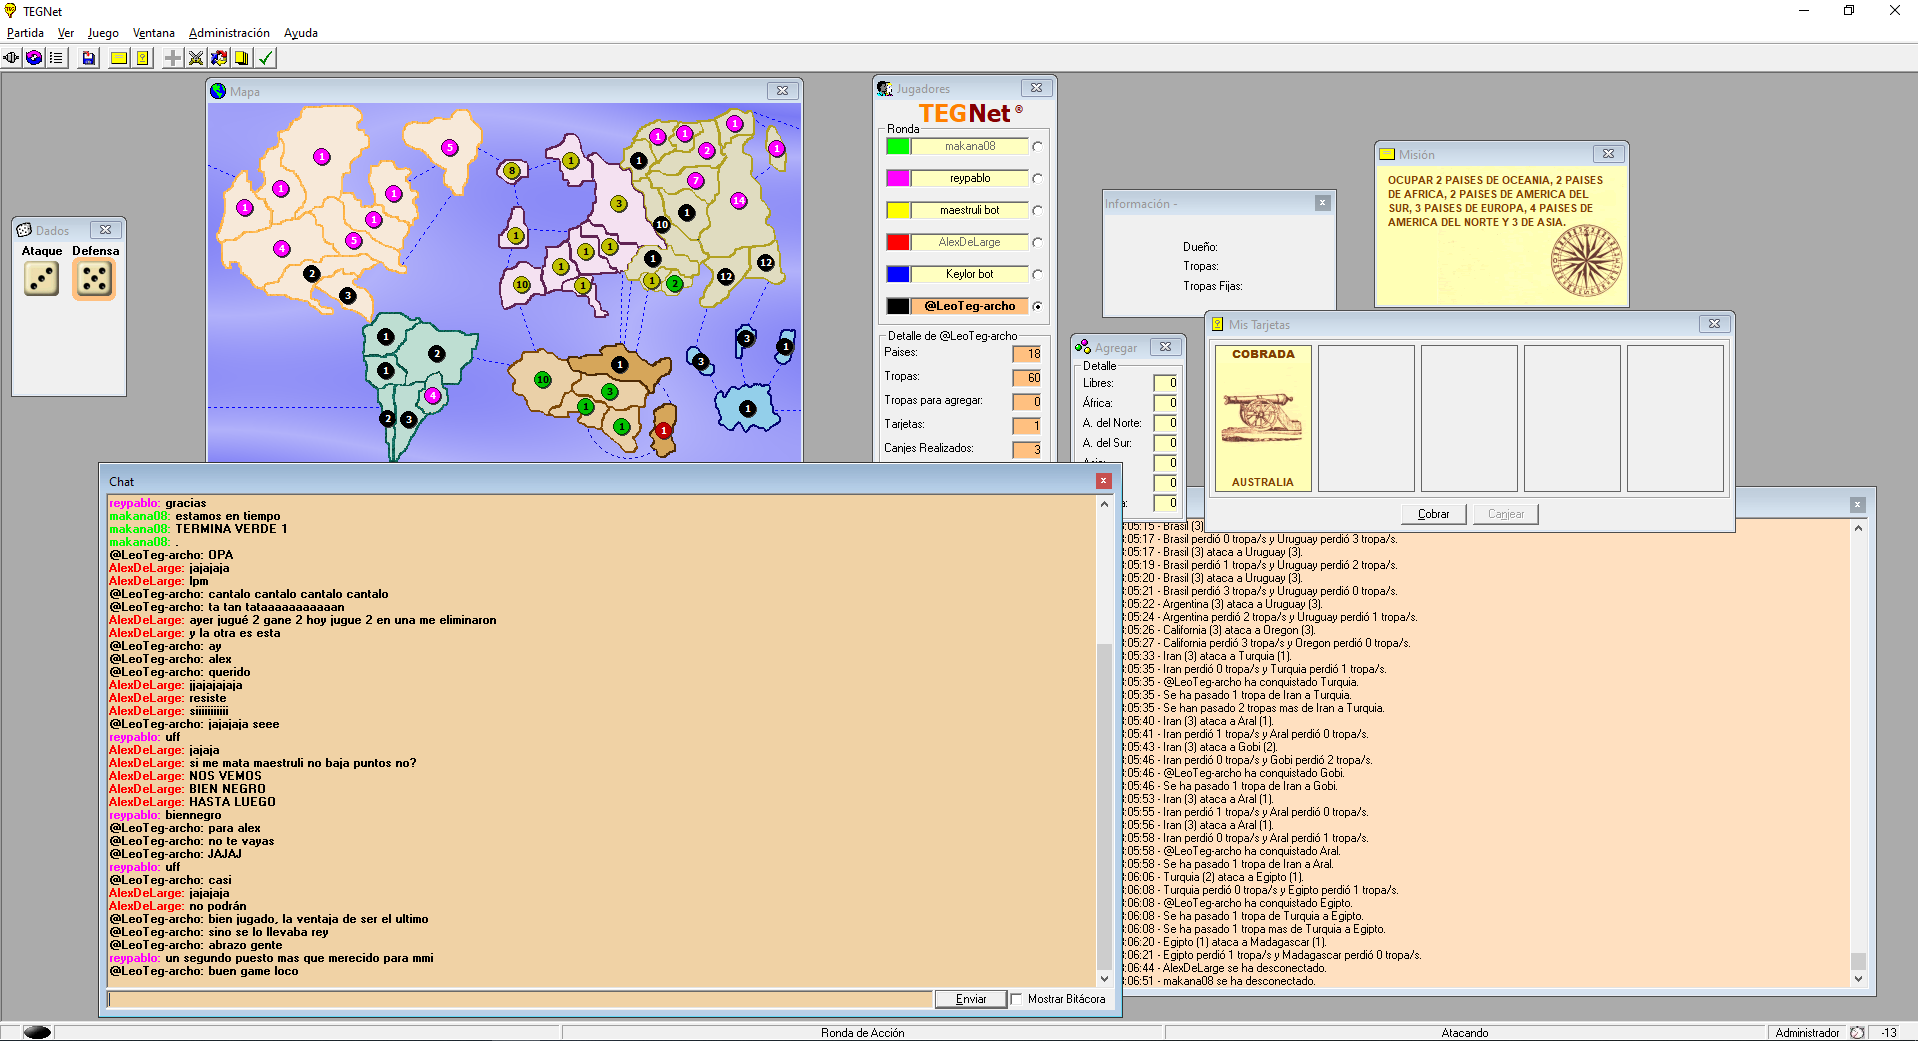
Task: Select the radio button next to reypablo
Action: (x=1037, y=179)
